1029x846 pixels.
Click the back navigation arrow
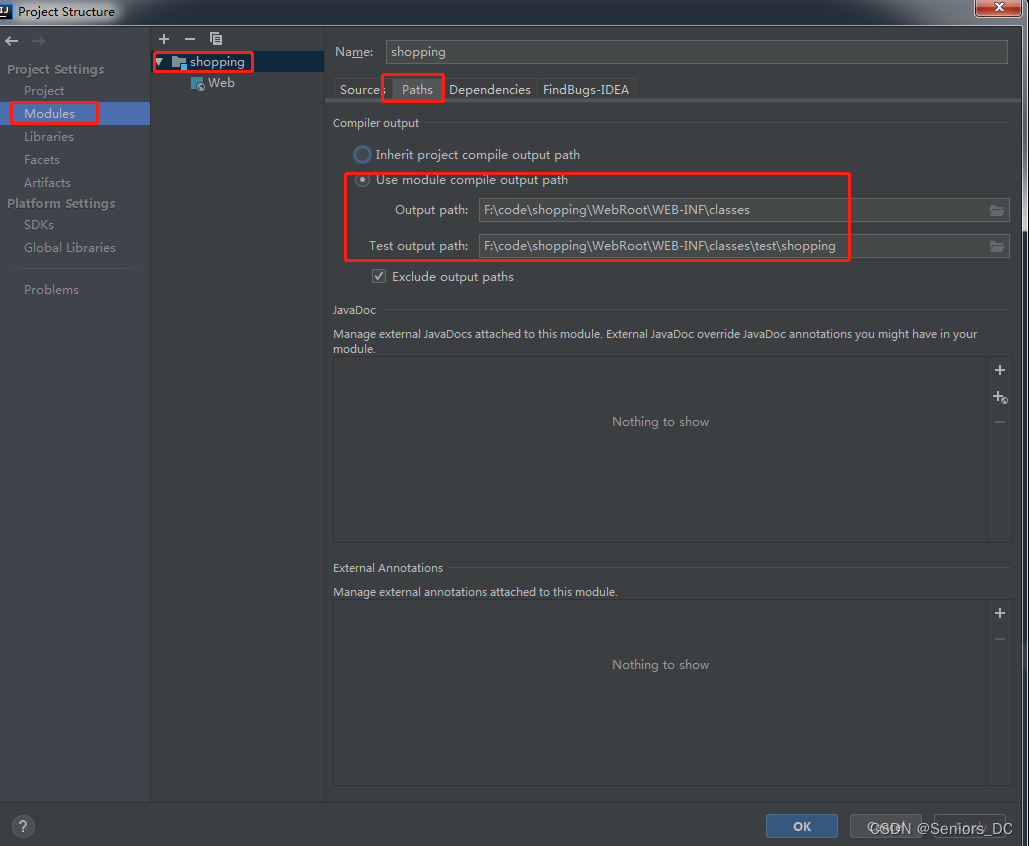click(12, 41)
